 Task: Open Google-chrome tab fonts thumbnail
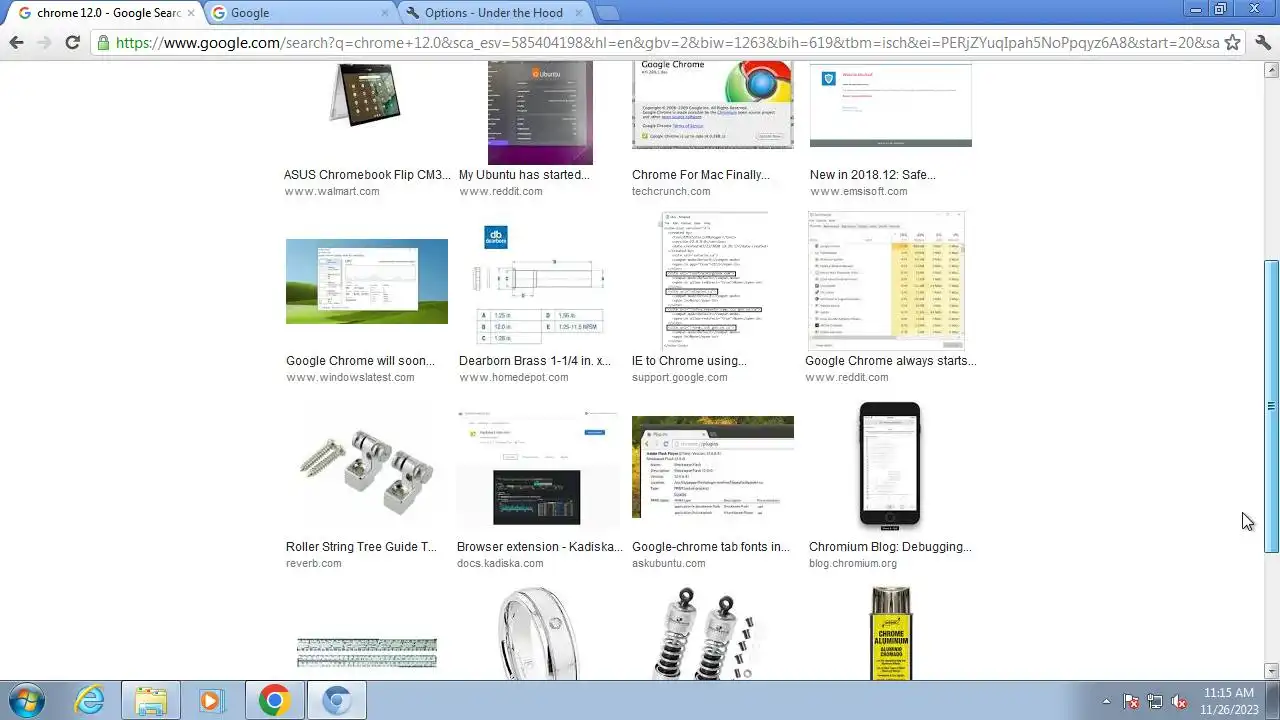[x=712, y=467]
